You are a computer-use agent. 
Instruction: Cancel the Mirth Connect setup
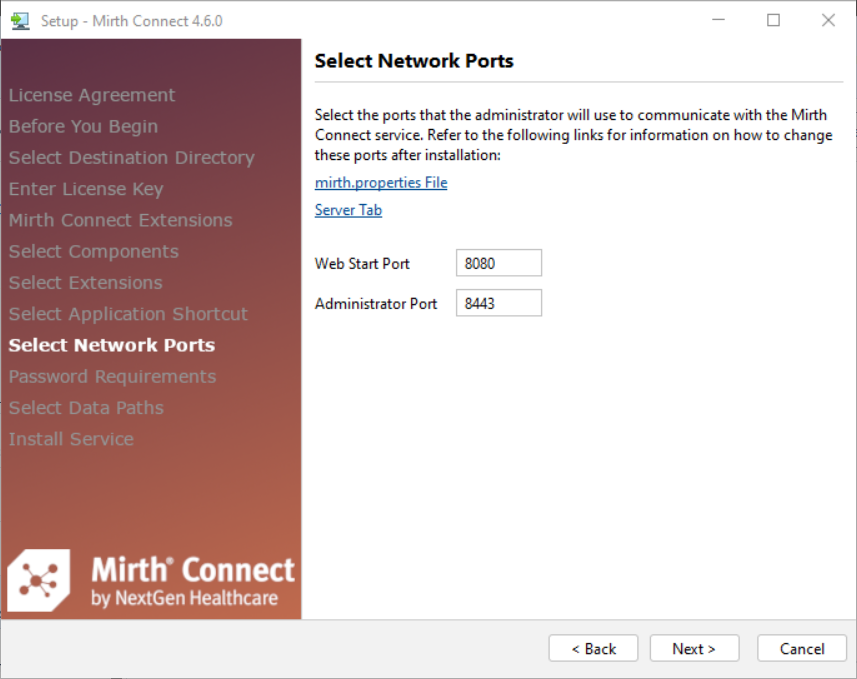coord(802,649)
